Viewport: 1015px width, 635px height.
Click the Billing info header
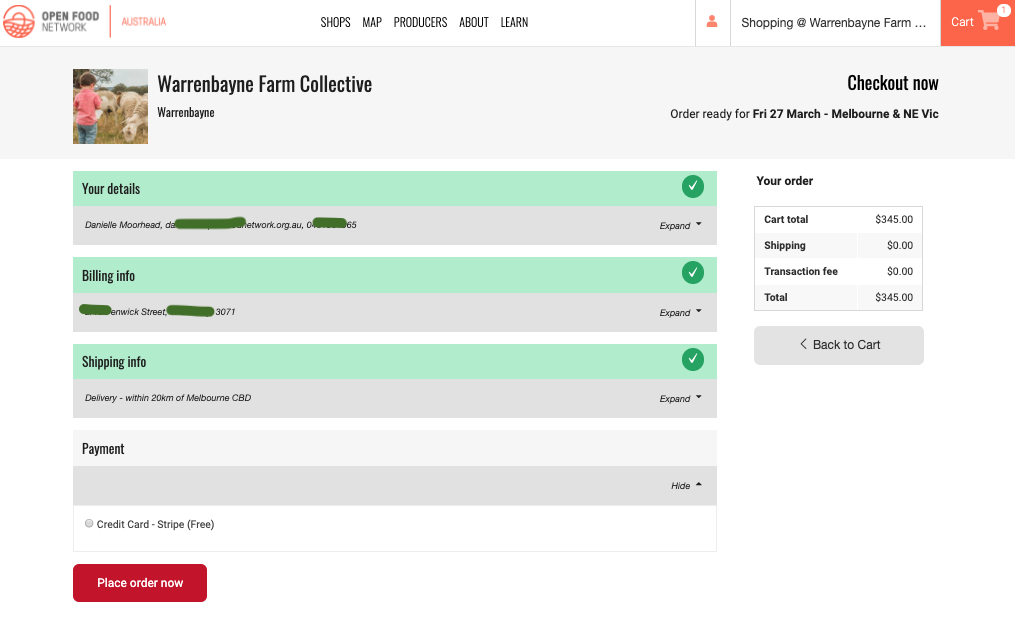point(395,275)
